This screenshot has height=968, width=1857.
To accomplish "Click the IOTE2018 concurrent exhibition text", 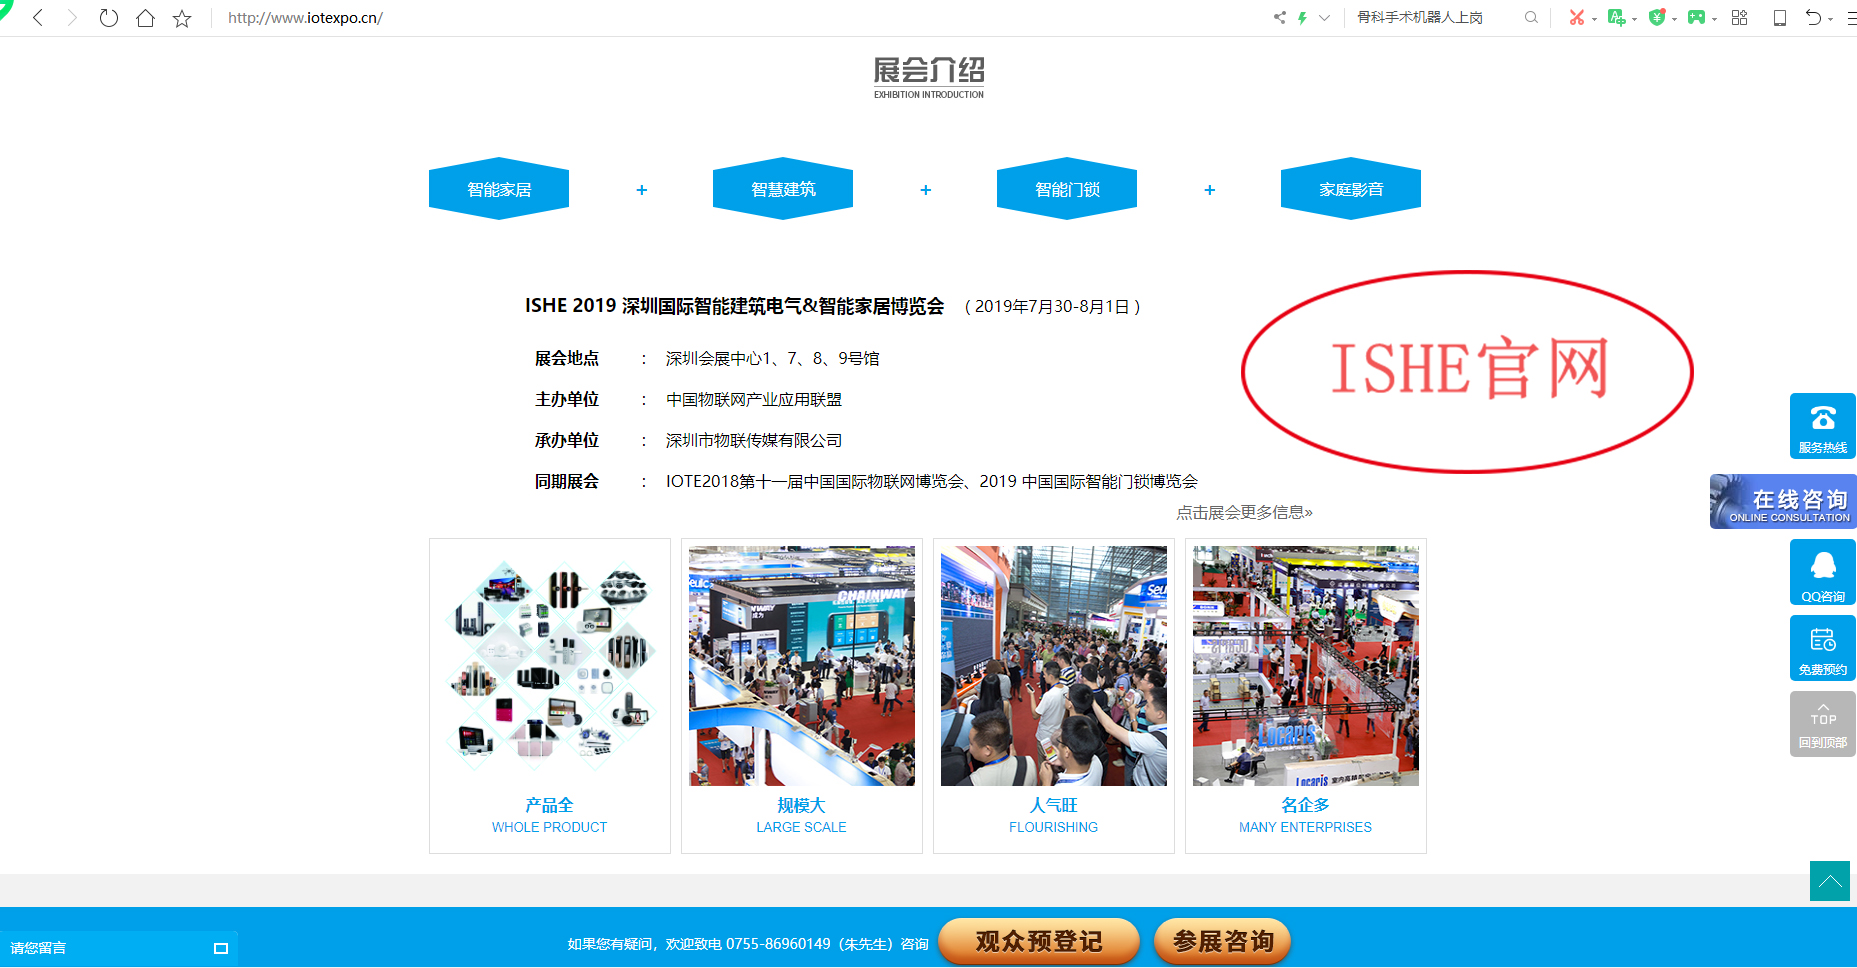I will pyautogui.click(x=932, y=481).
